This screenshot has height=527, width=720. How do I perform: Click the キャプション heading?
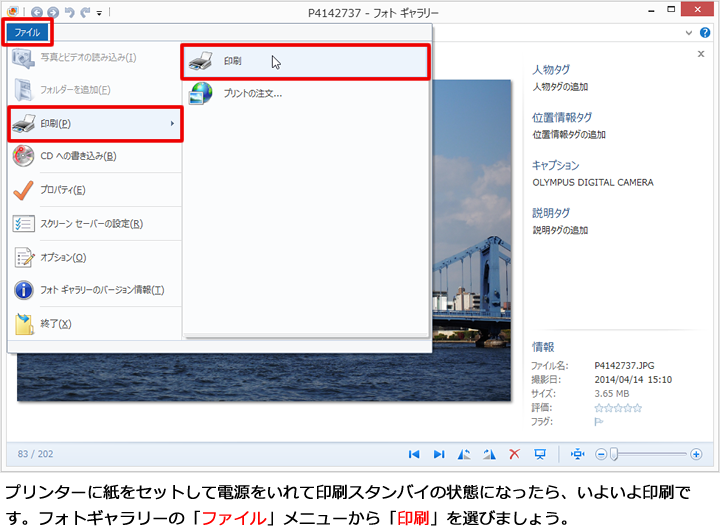(556, 165)
